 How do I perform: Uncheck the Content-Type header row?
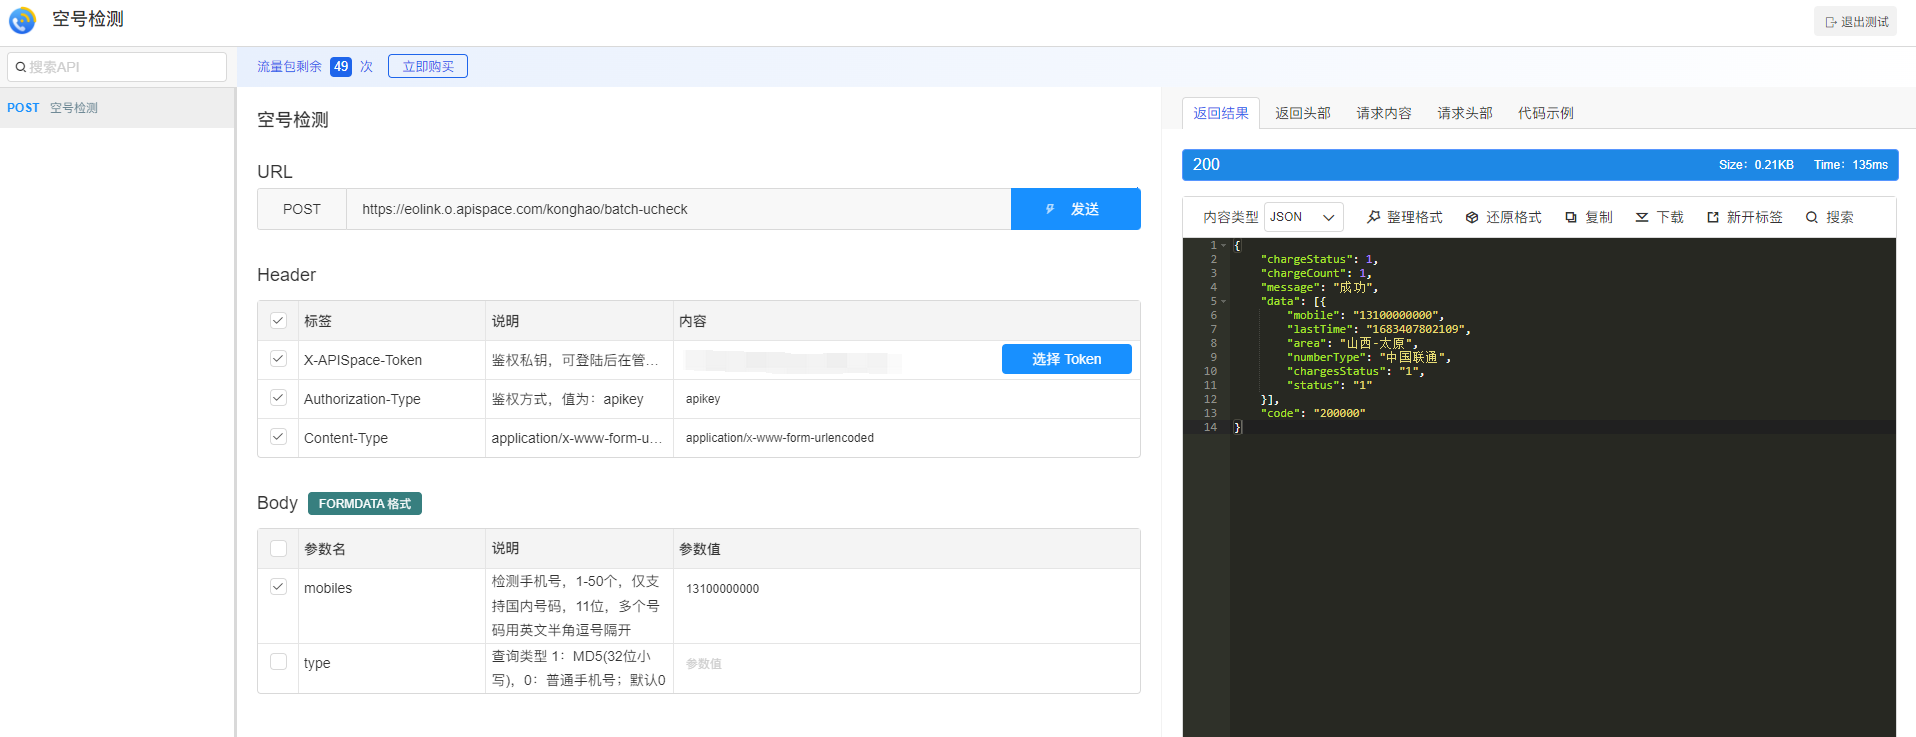278,437
